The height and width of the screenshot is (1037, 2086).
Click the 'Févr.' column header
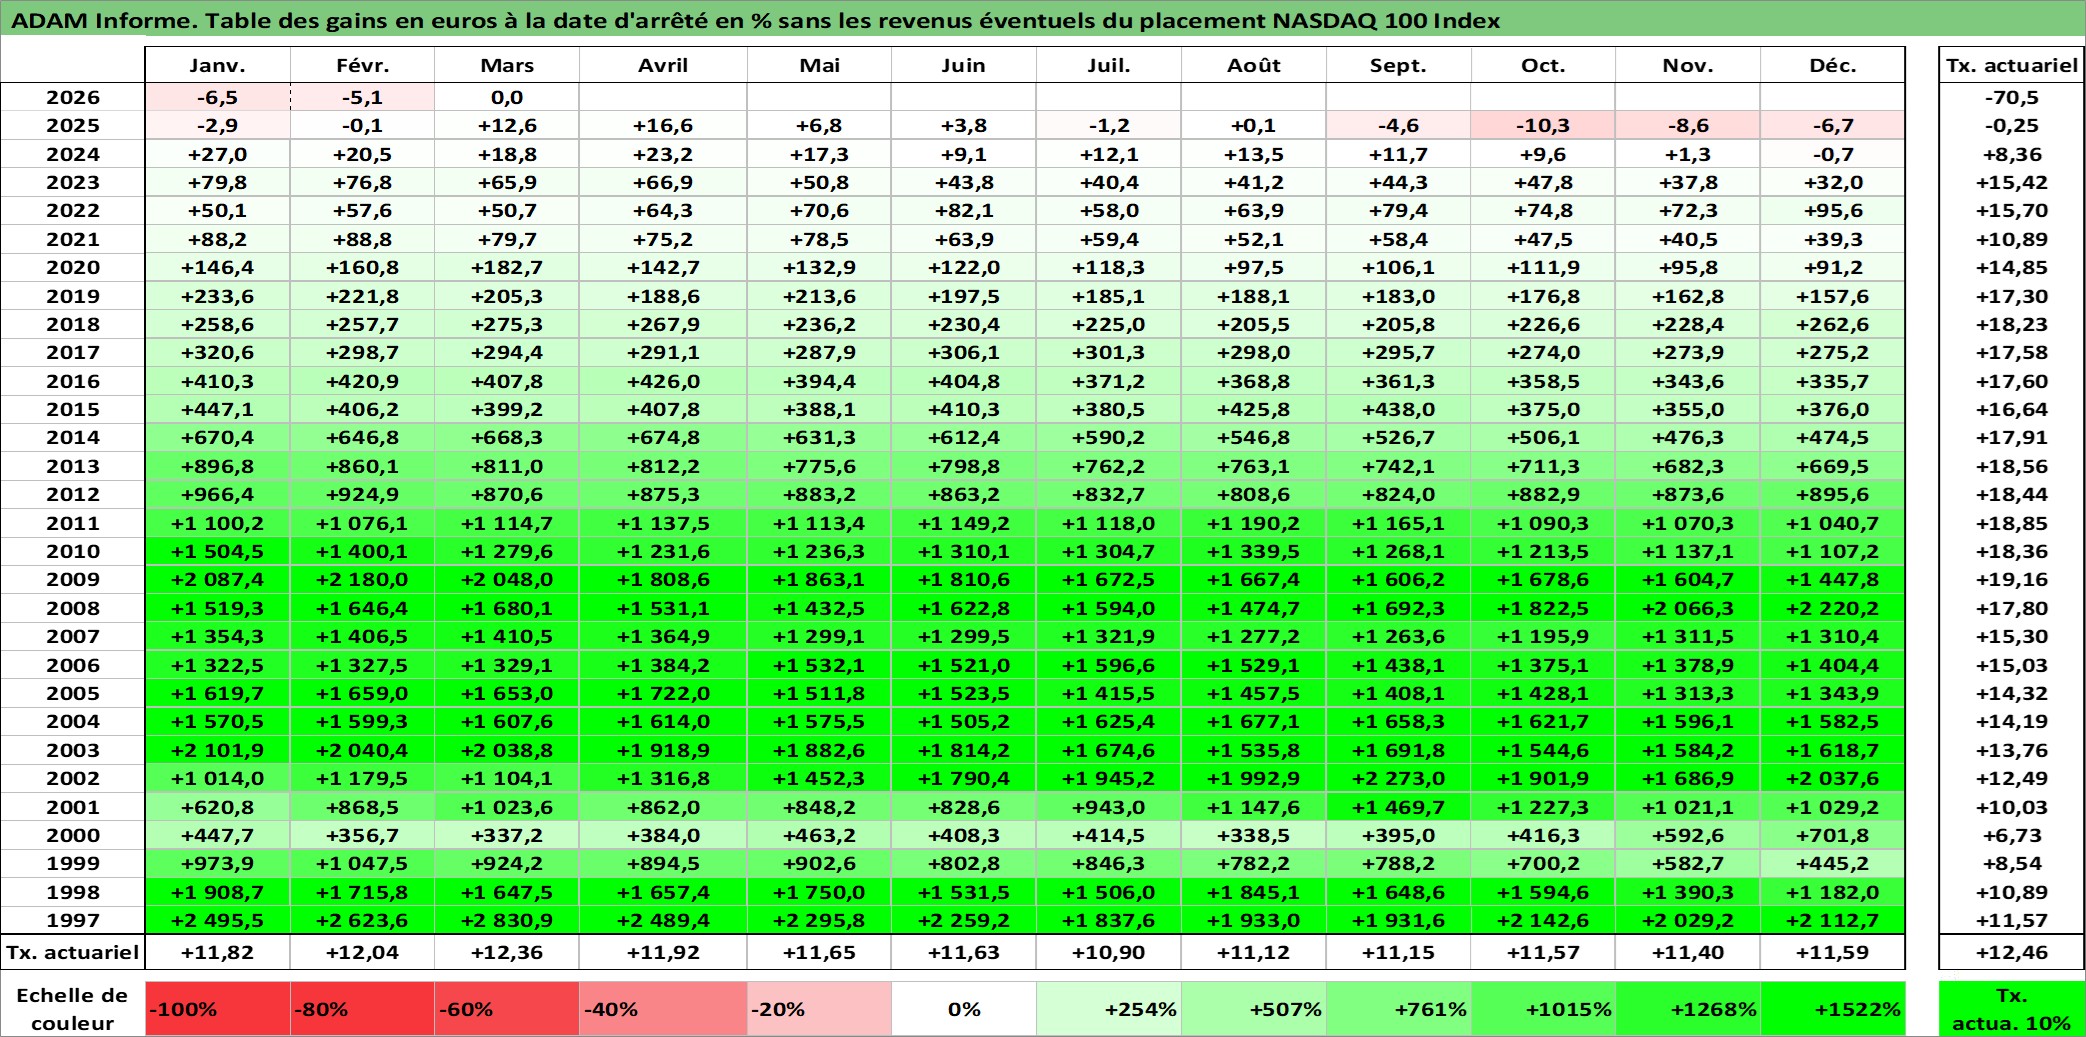coord(362,65)
